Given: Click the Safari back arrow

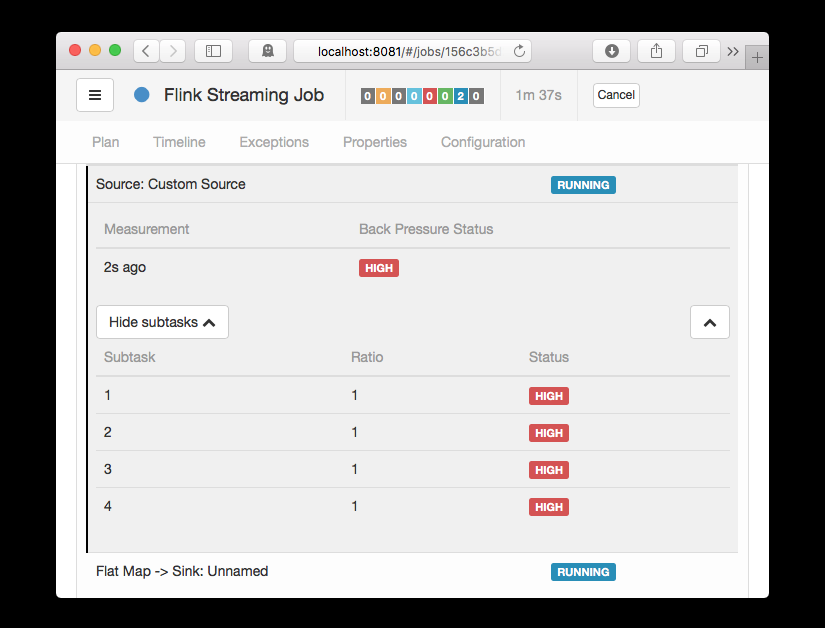Looking at the screenshot, I should 146,51.
